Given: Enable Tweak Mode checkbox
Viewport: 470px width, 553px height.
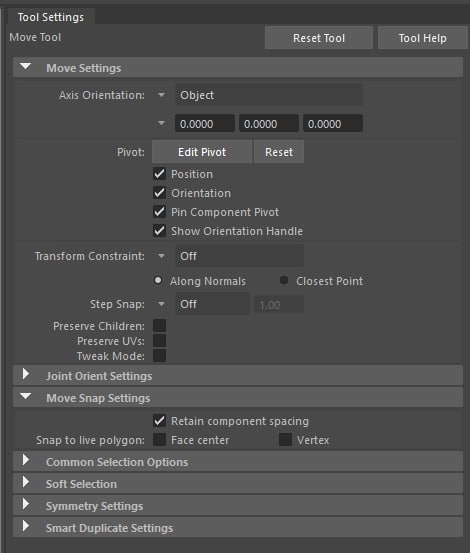Looking at the screenshot, I should [159, 356].
